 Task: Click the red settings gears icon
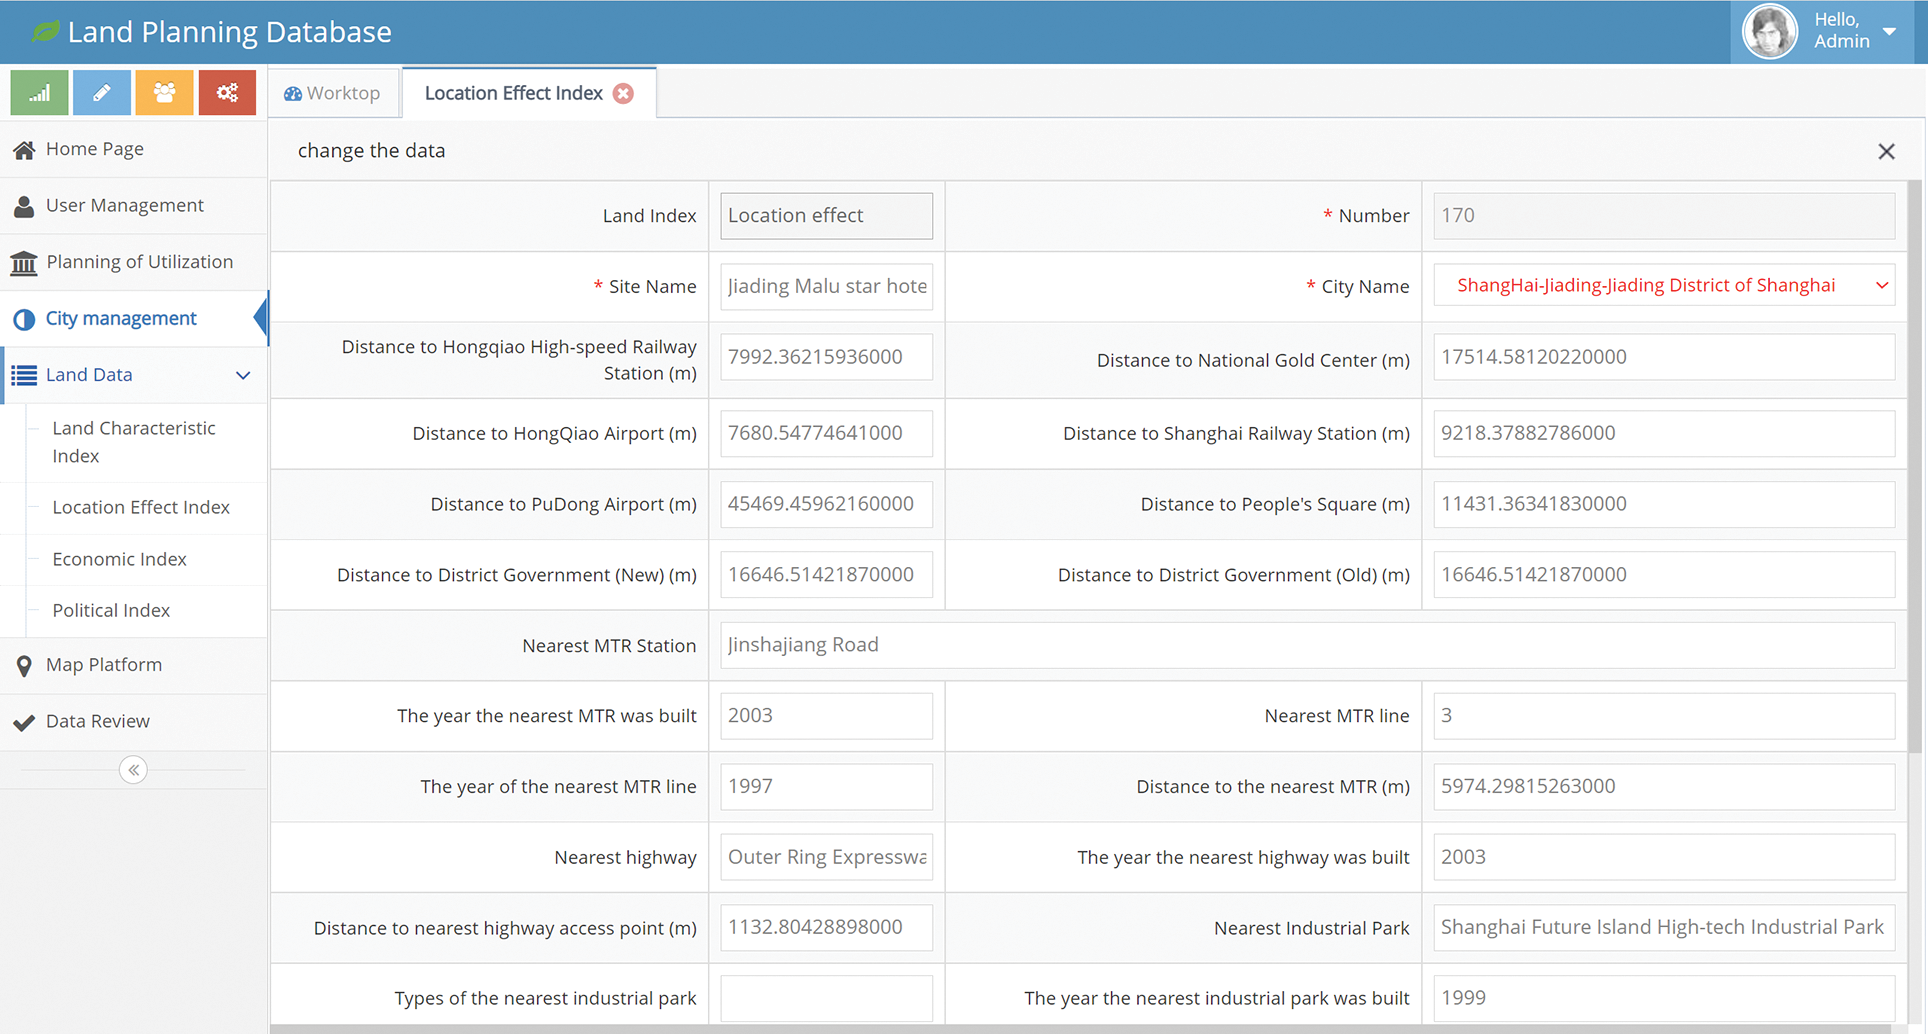pyautogui.click(x=227, y=93)
